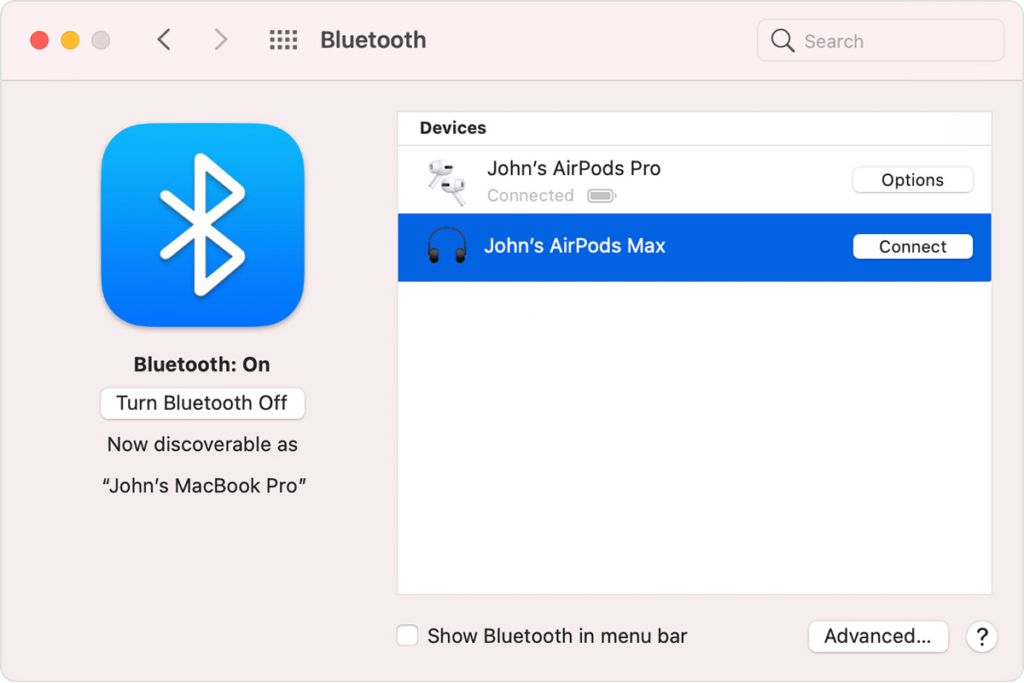Screen dimensions: 1024x683
Task: Click the AirPods Pro battery level icon
Action: point(601,196)
